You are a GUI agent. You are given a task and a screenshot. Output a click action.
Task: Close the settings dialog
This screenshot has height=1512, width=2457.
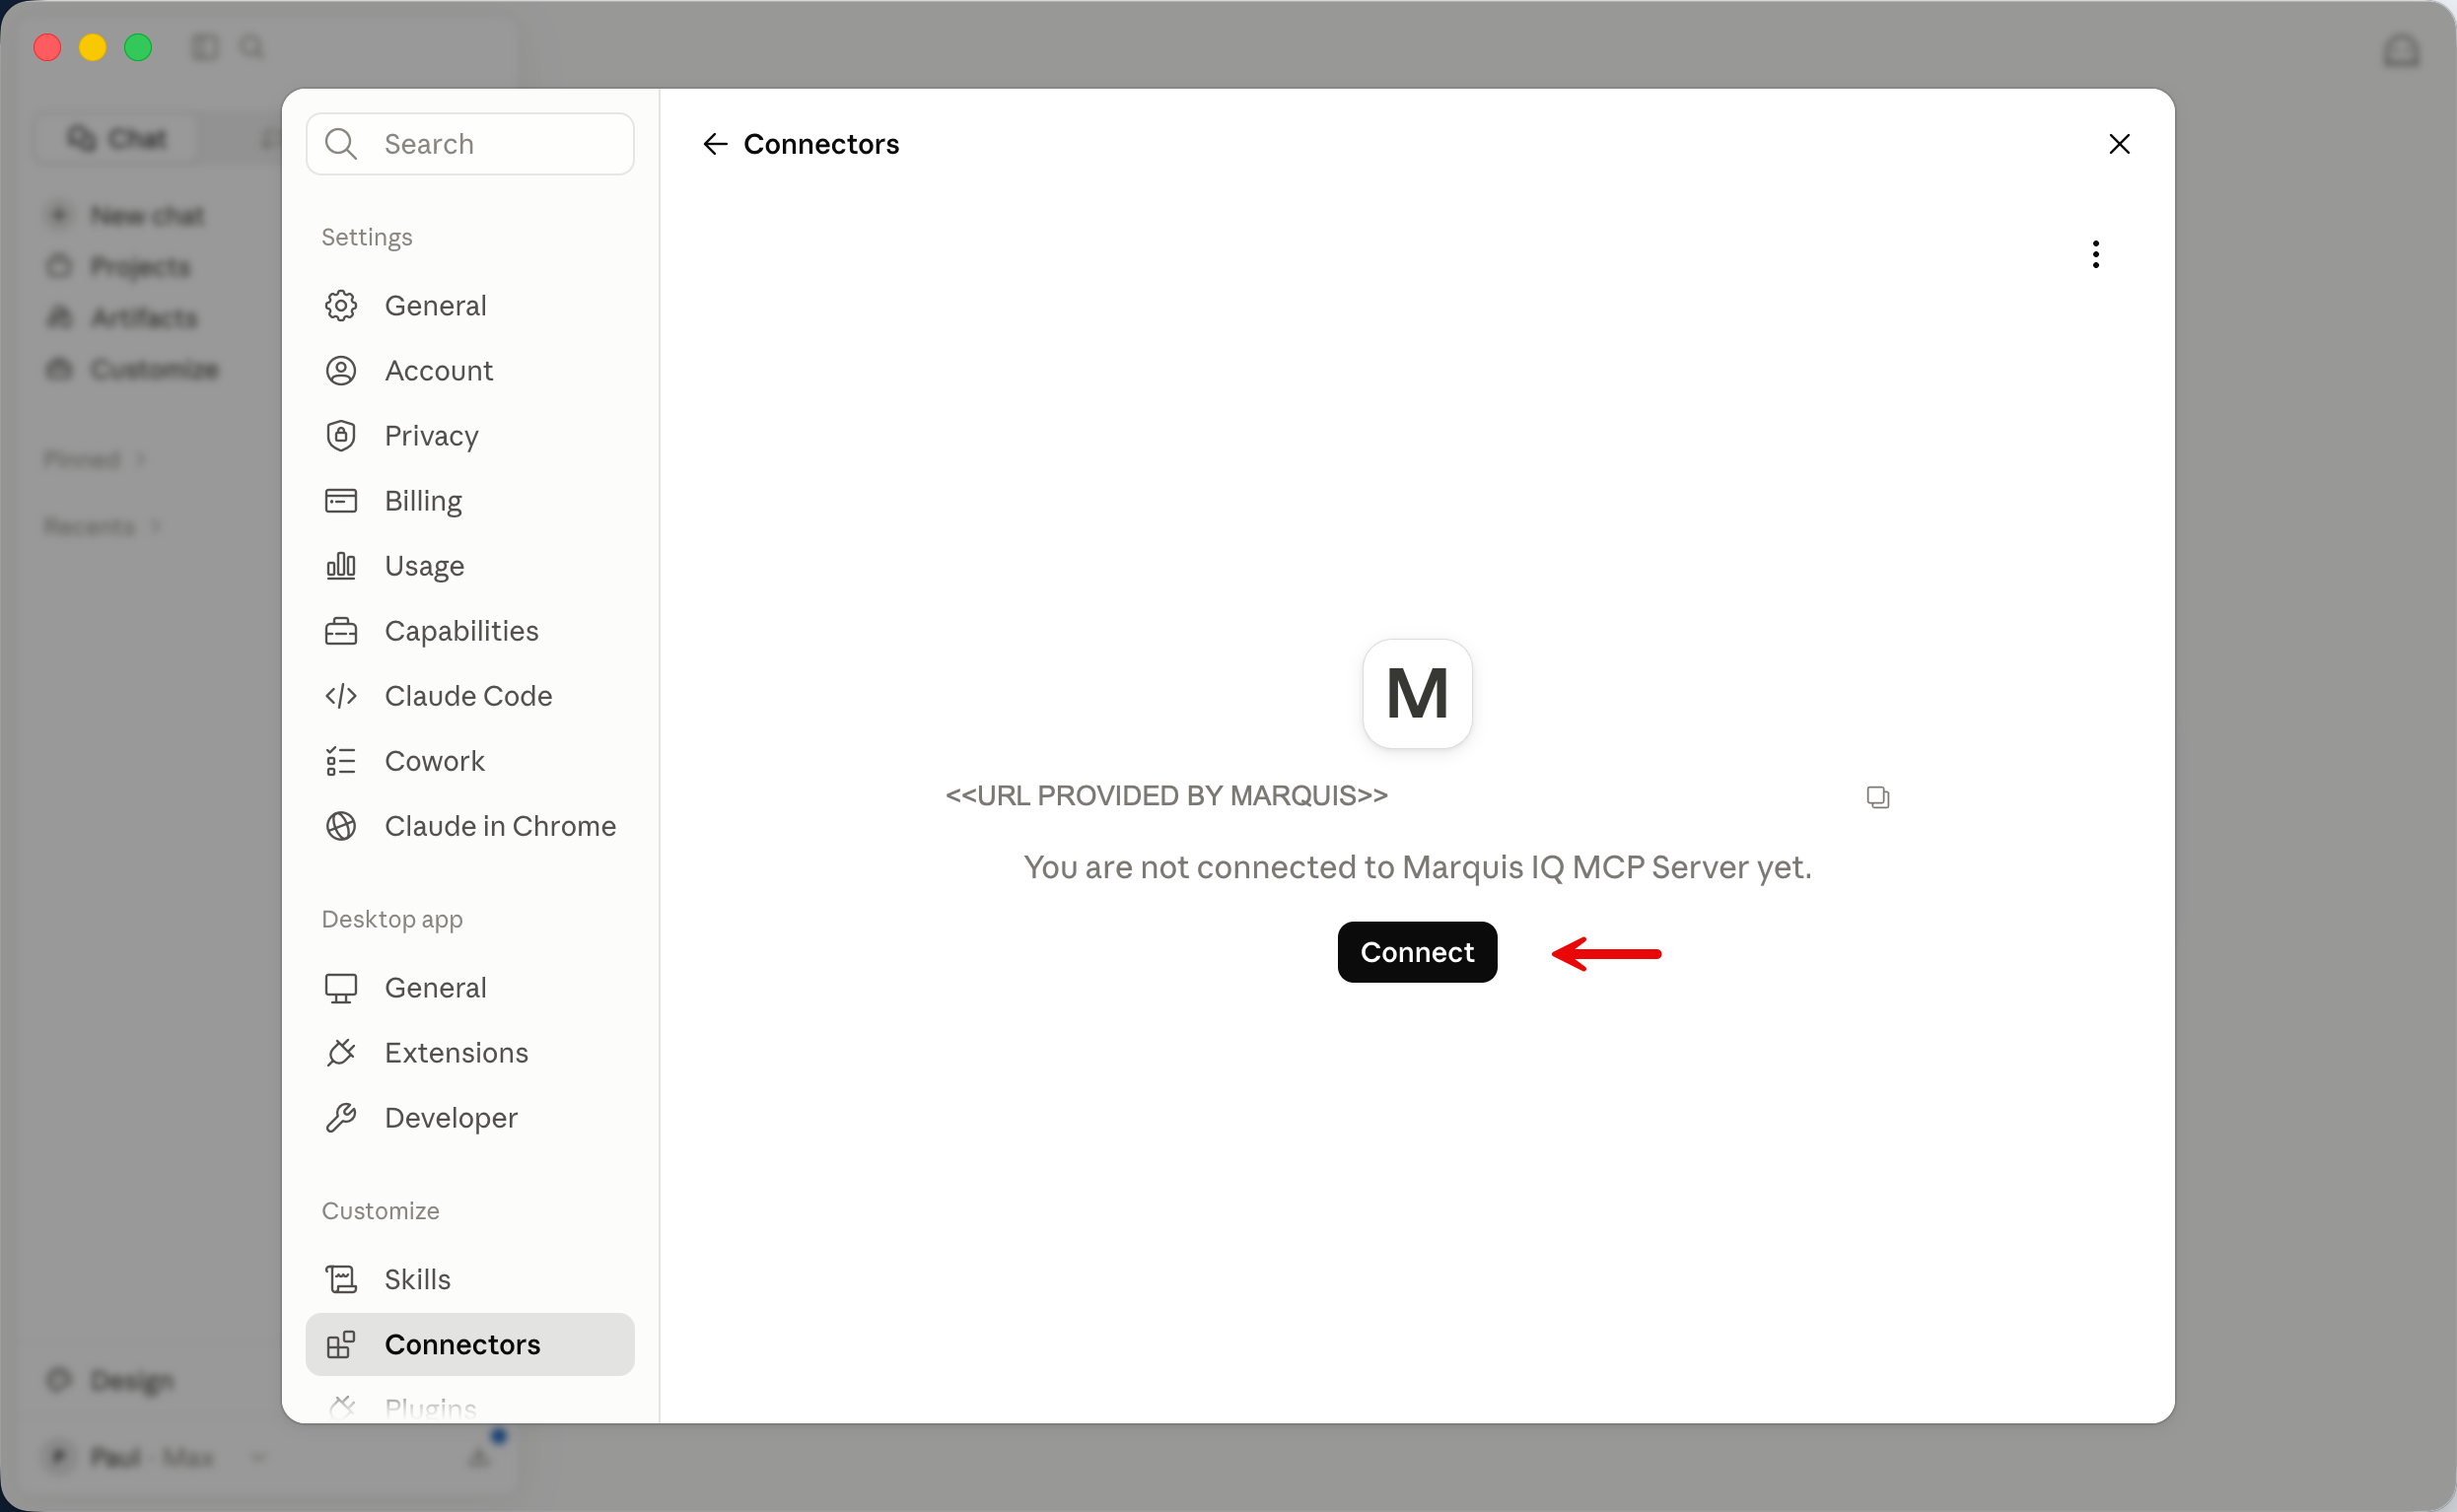coord(2119,144)
